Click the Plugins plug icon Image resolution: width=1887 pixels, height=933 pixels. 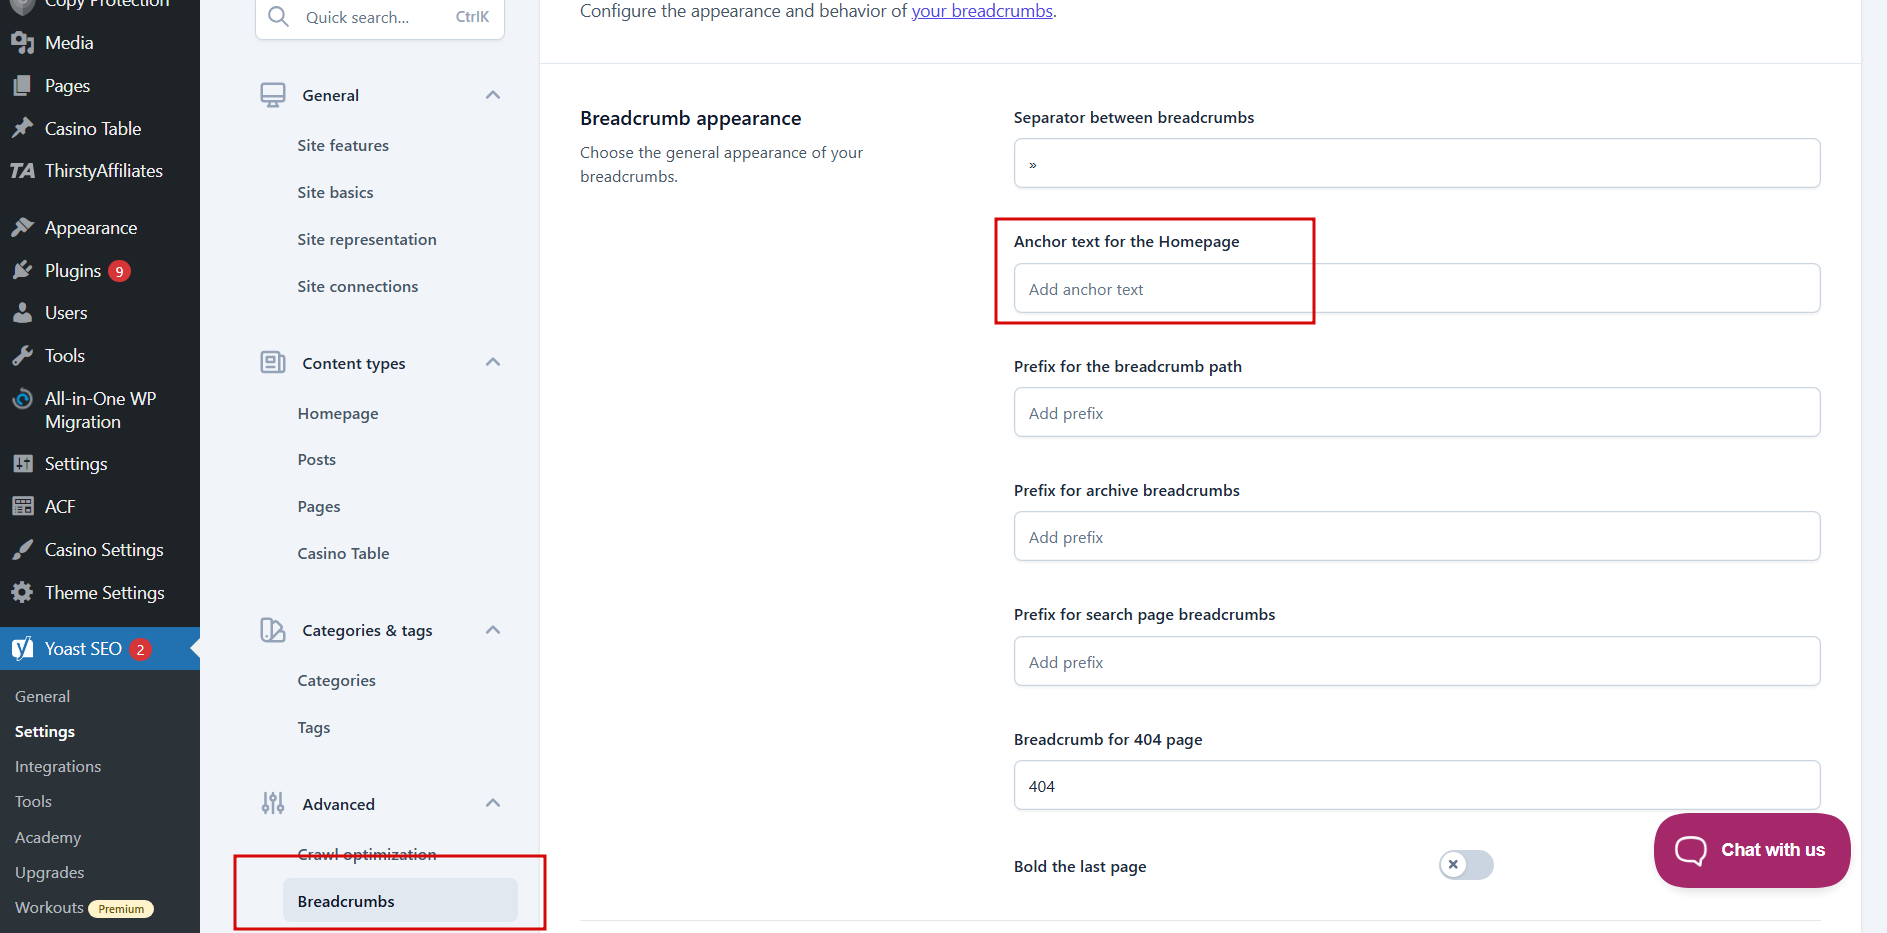click(x=22, y=271)
